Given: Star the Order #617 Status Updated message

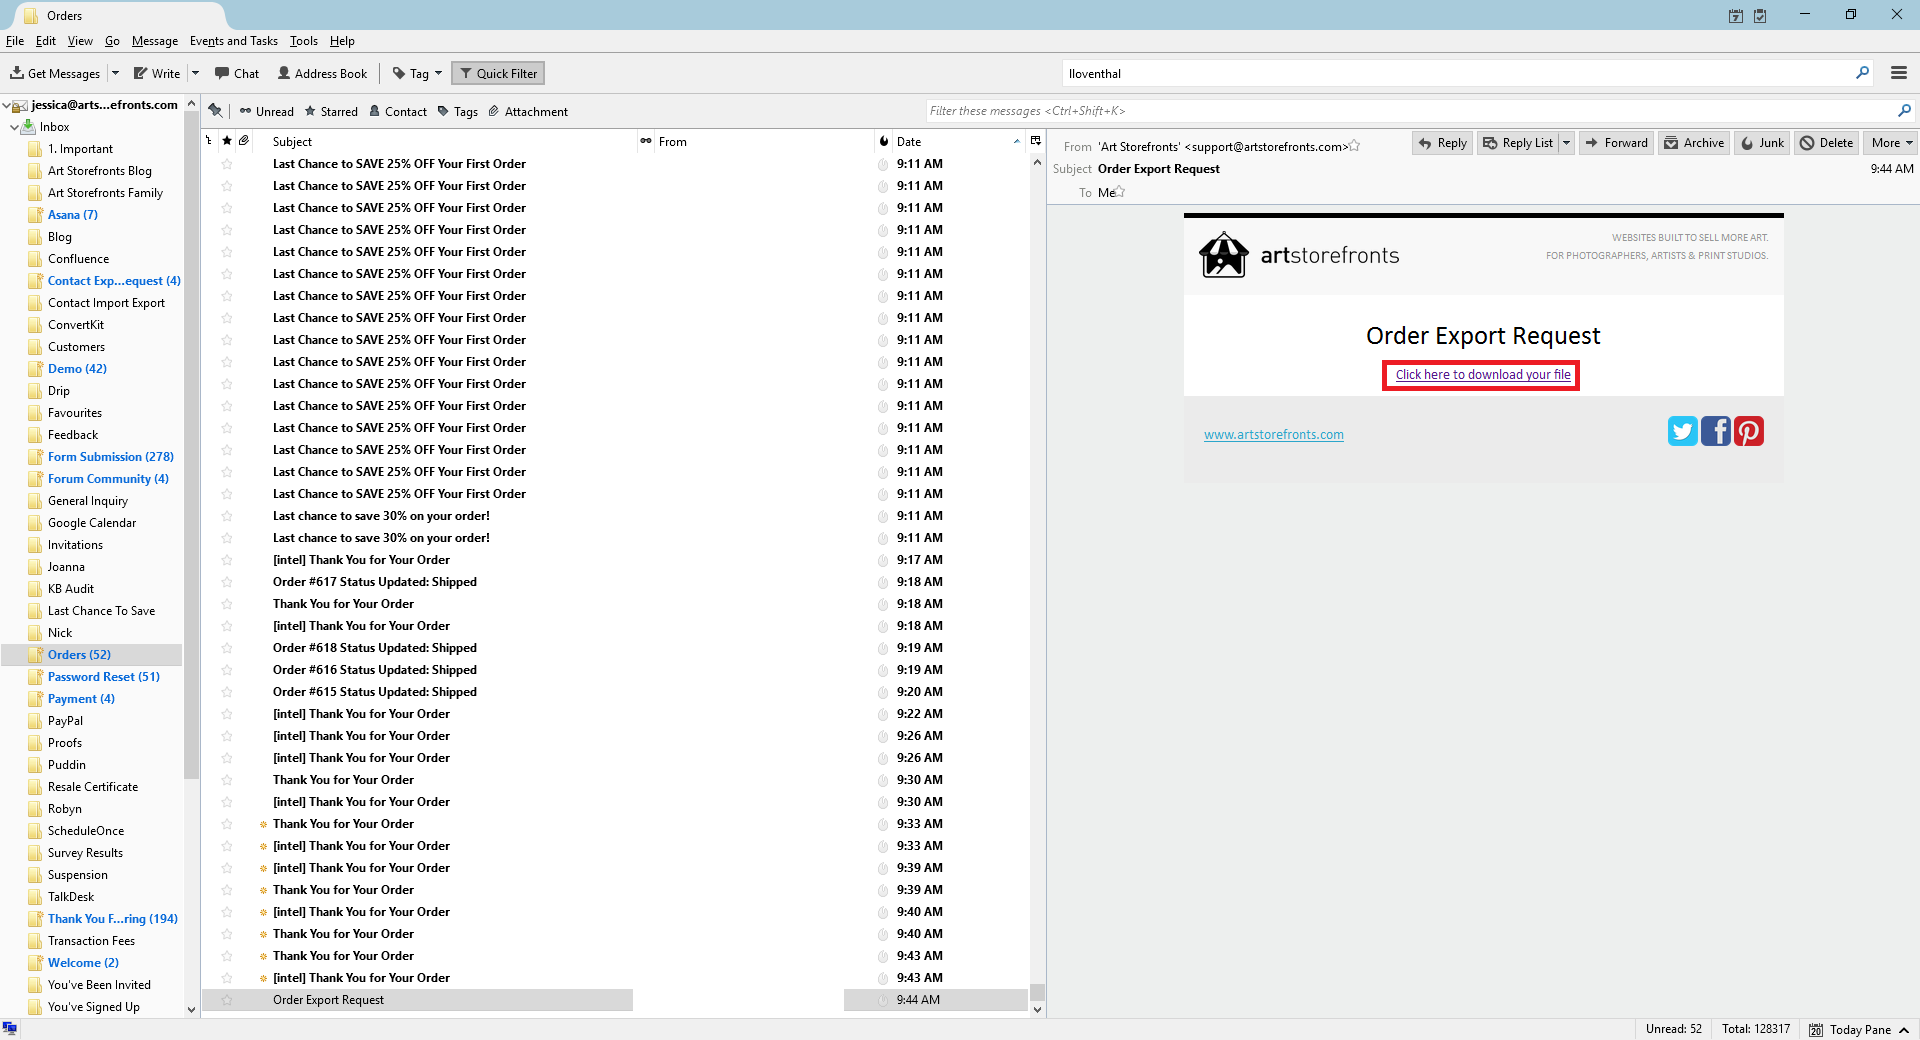Looking at the screenshot, I should point(227,582).
